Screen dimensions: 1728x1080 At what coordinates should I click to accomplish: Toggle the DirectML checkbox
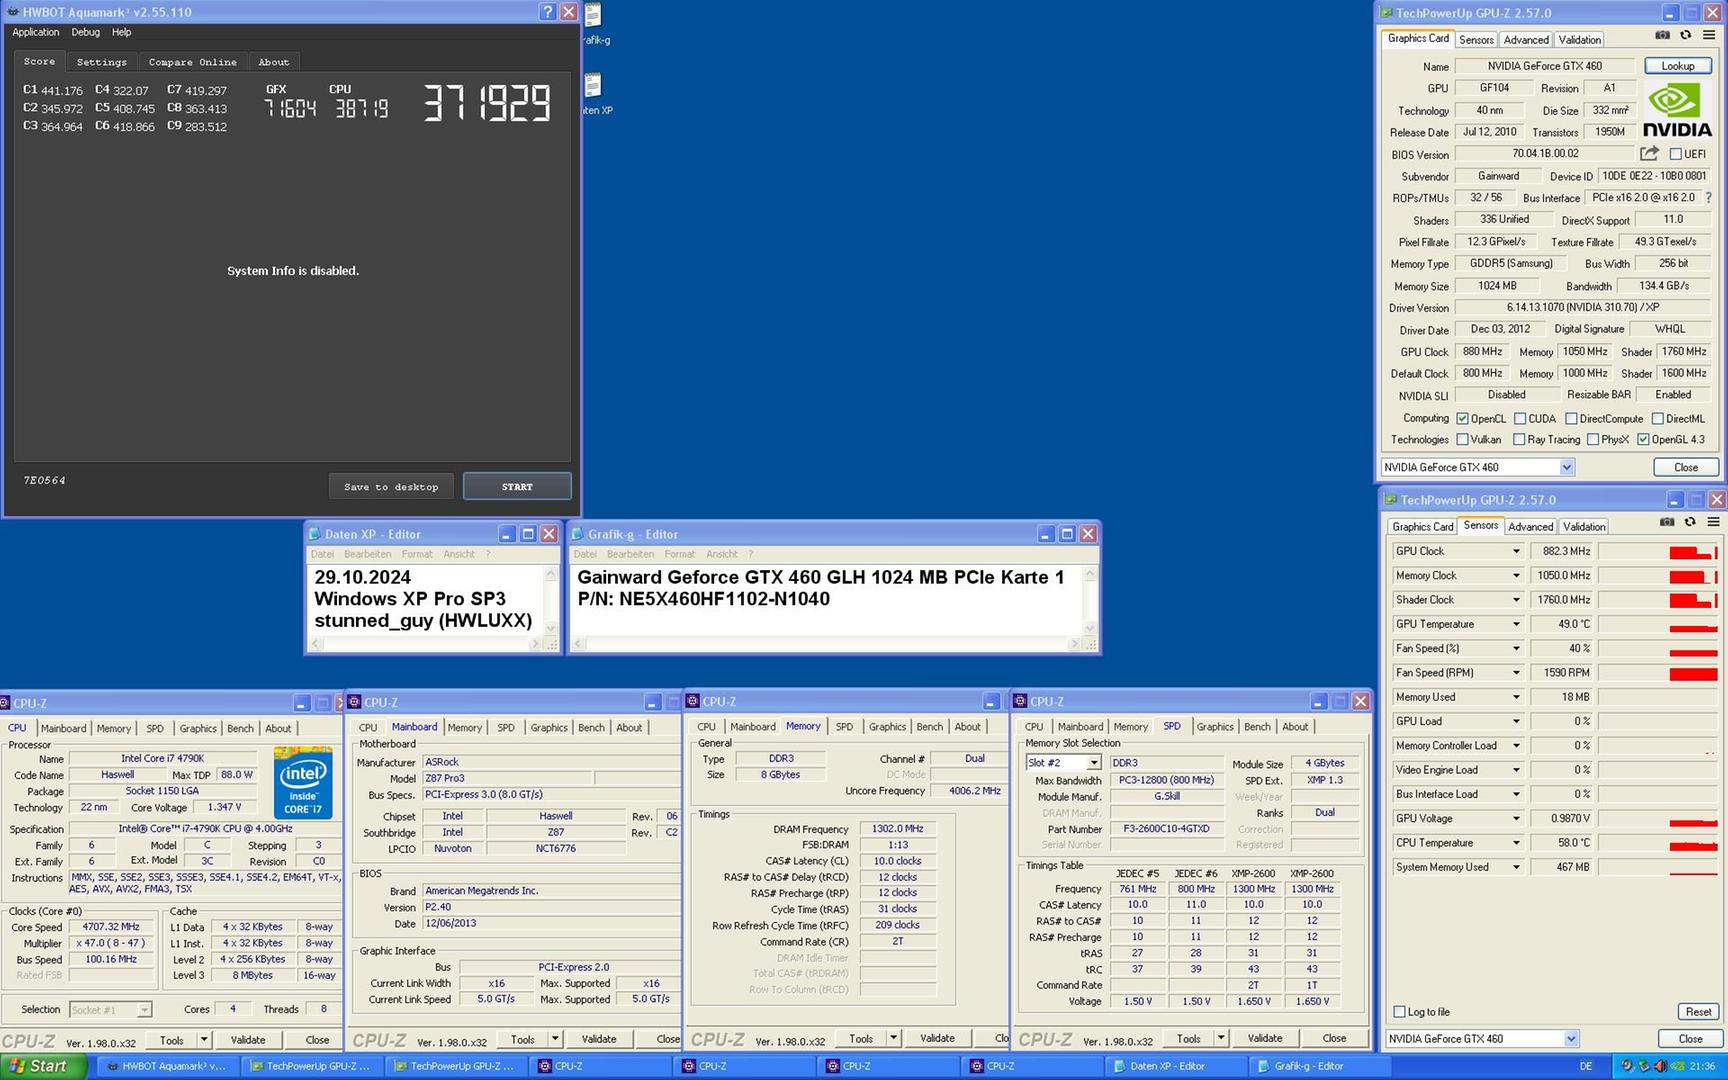[1658, 419]
